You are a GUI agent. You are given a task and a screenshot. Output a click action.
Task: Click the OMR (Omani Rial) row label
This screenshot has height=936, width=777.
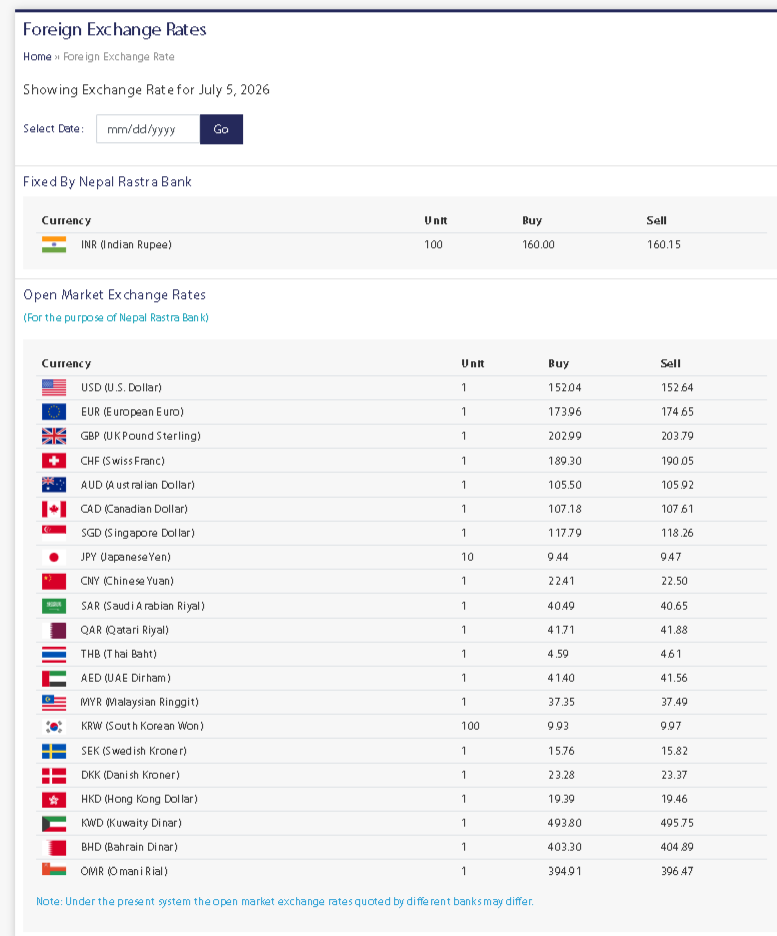[x=124, y=872]
